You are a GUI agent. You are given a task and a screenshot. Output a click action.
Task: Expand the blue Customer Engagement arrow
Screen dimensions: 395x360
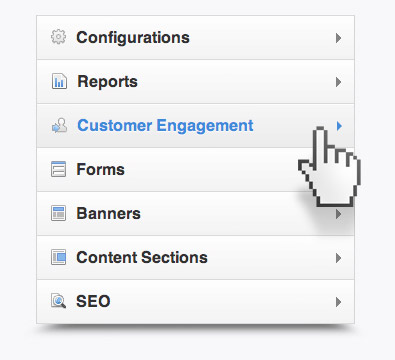pyautogui.click(x=339, y=126)
